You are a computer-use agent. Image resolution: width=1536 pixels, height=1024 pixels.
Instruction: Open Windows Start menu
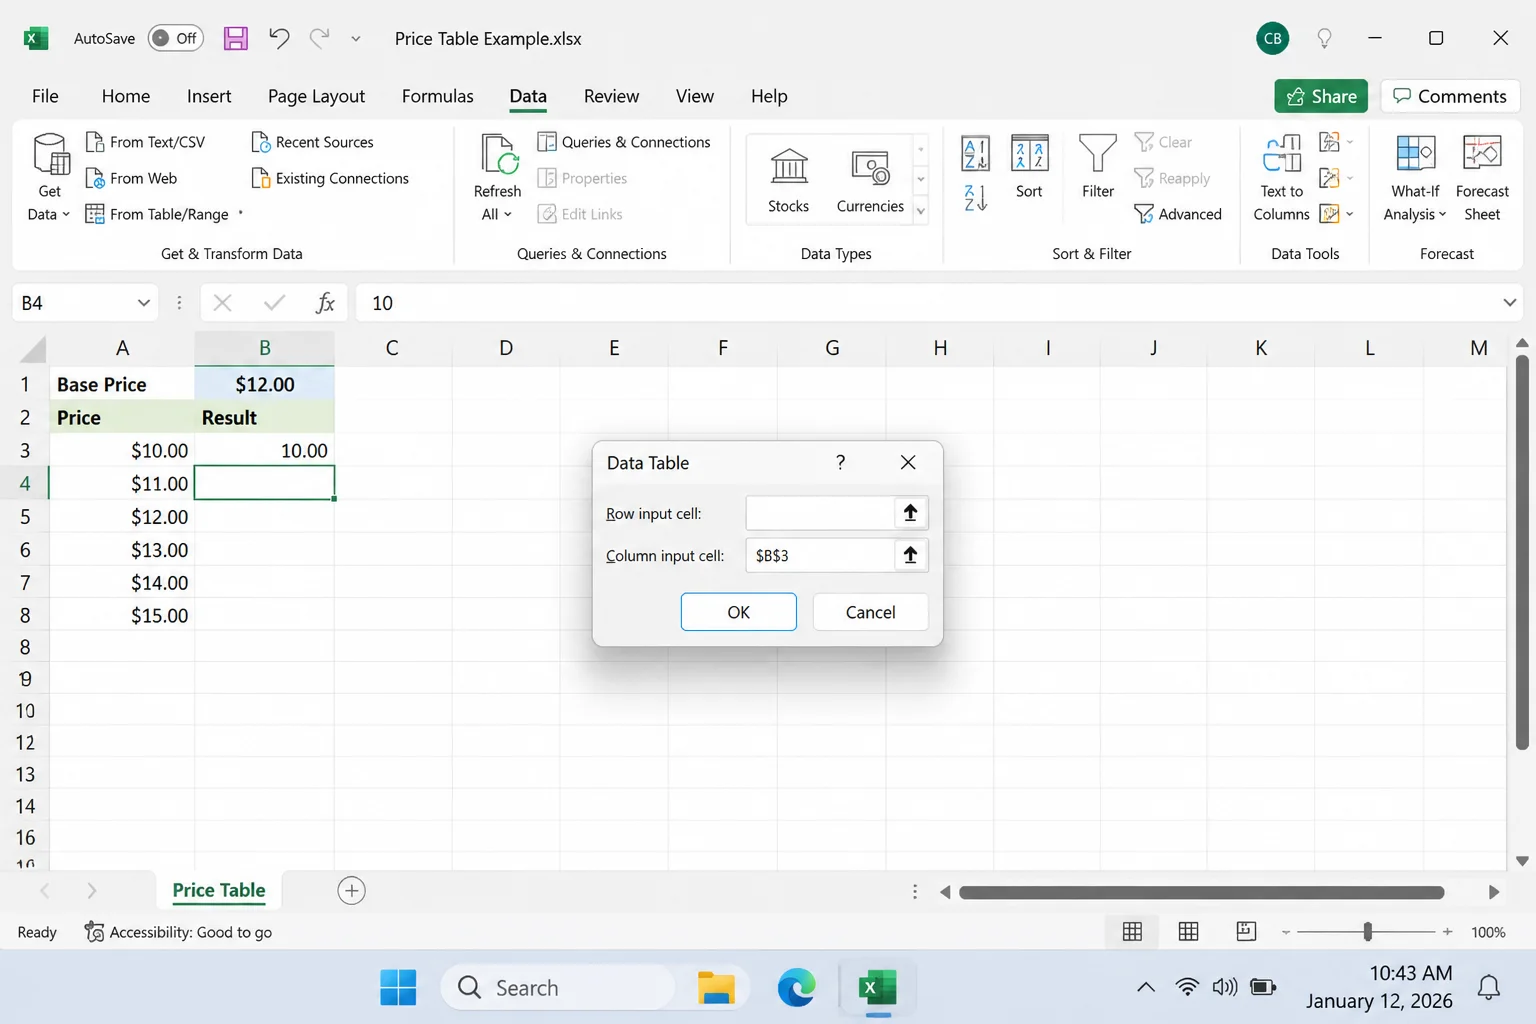coord(398,988)
